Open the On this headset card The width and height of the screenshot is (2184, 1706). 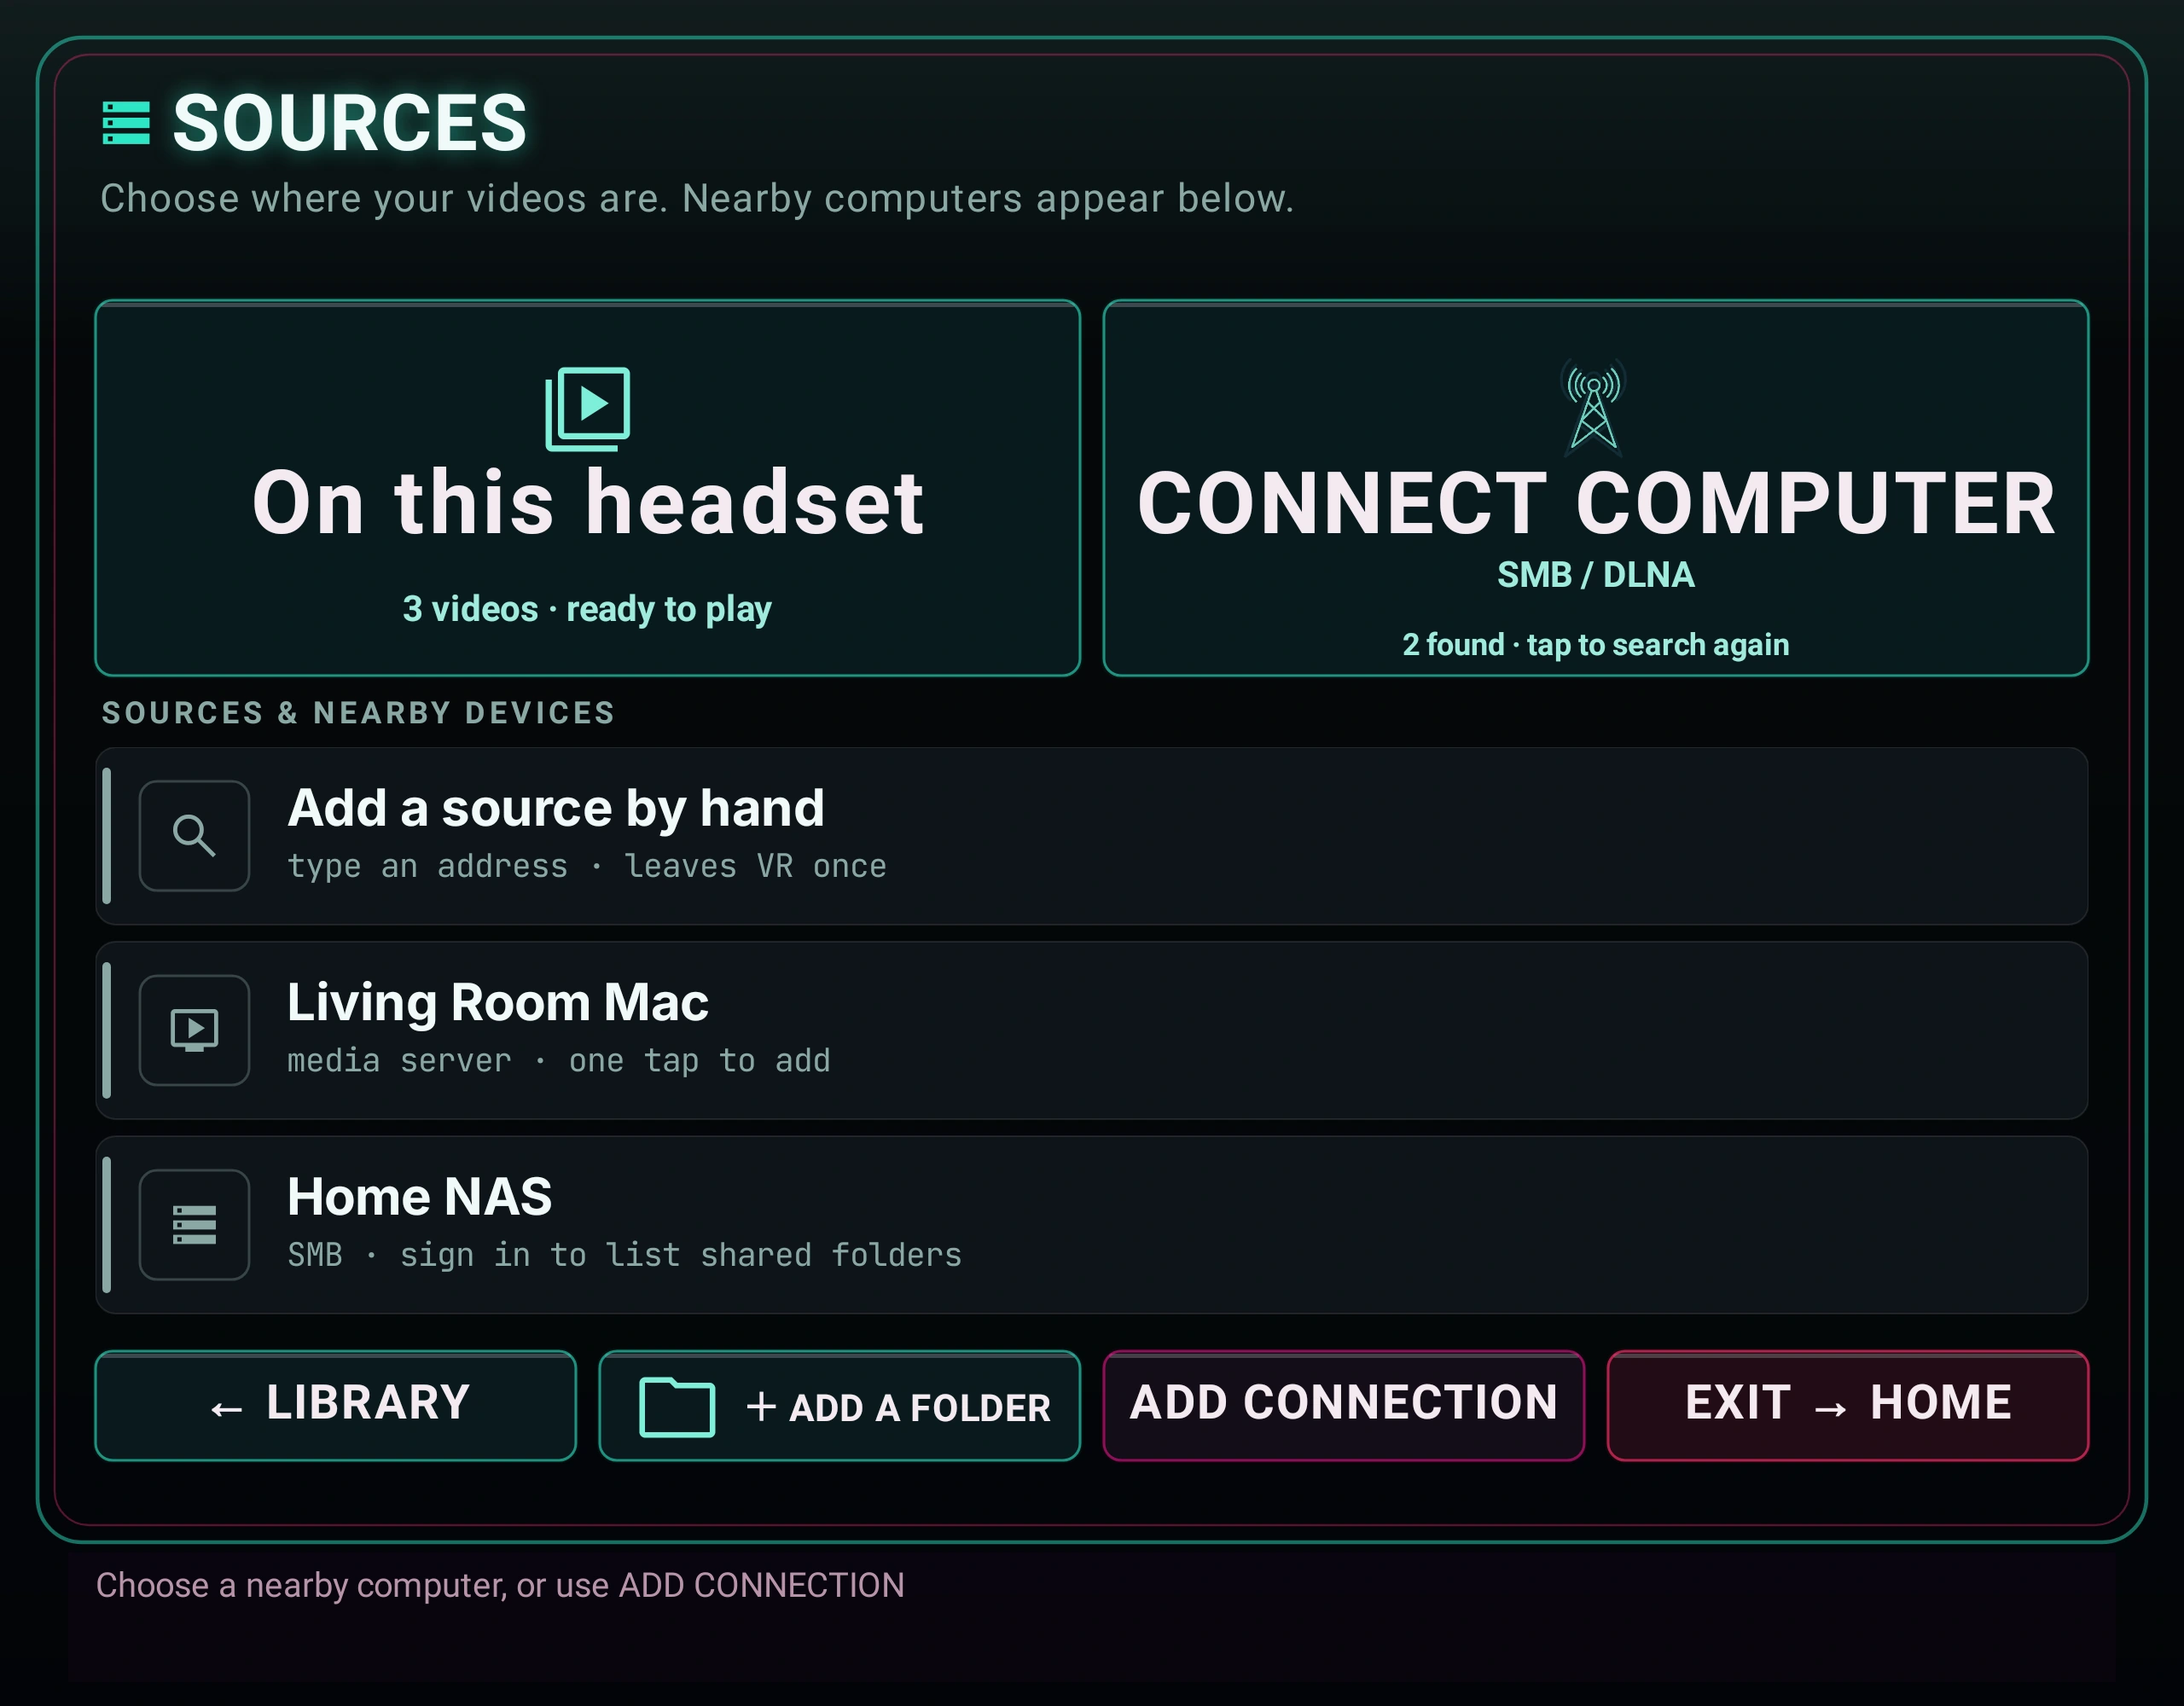(588, 488)
